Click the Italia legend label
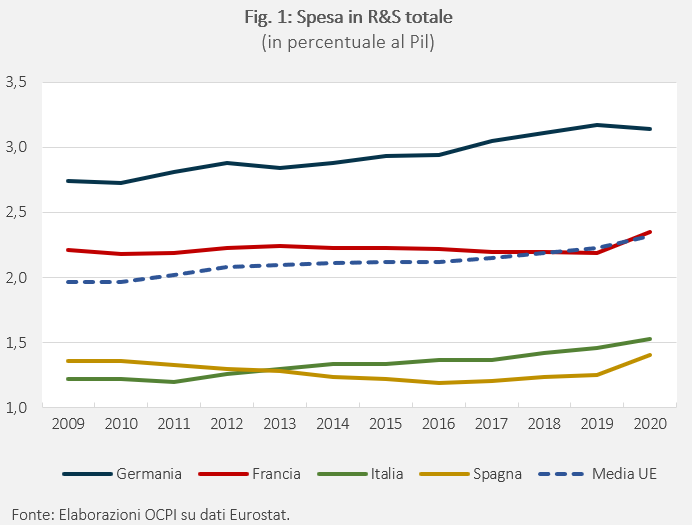This screenshot has height=525, width=692. click(387, 474)
